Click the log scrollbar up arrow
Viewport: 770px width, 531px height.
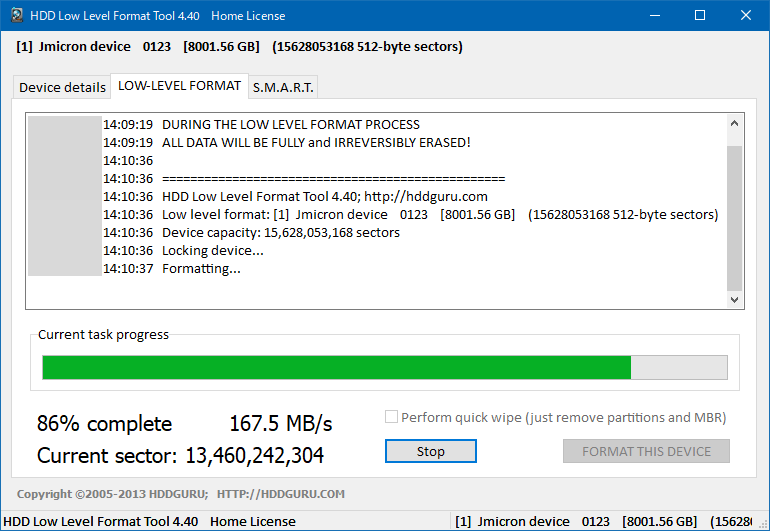[734, 123]
